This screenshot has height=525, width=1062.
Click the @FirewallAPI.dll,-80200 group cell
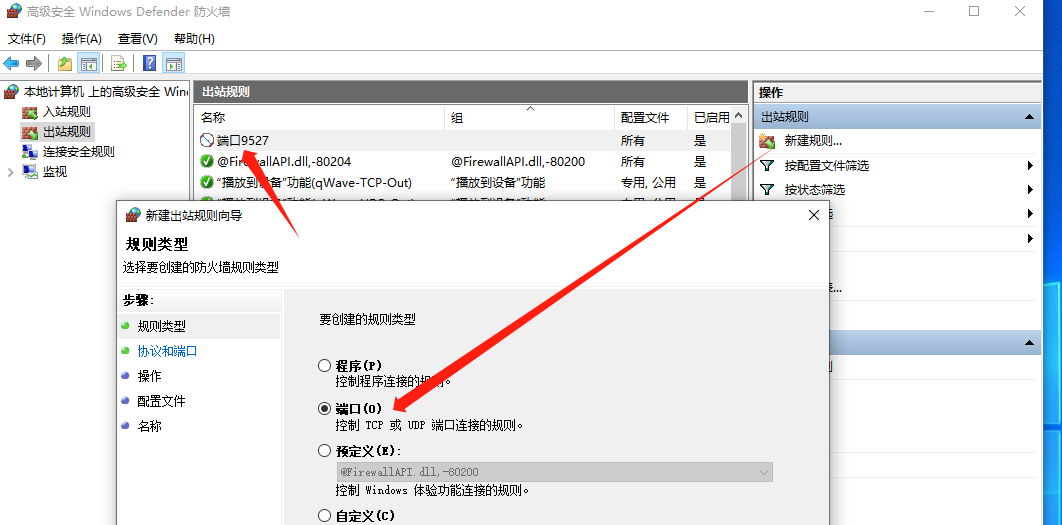pos(518,161)
